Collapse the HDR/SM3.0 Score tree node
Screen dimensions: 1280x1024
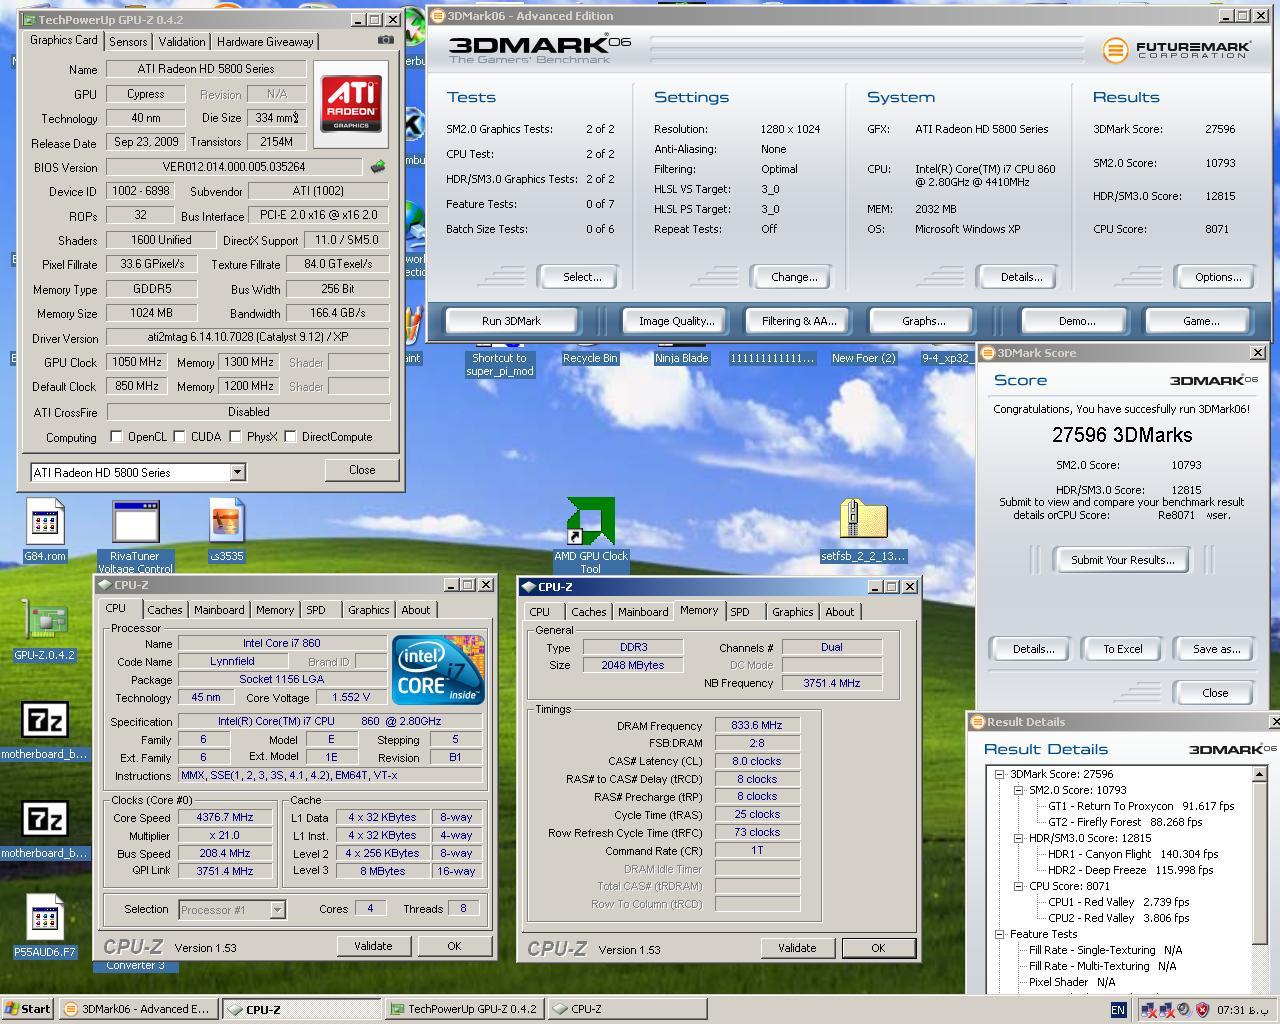[x=1018, y=838]
